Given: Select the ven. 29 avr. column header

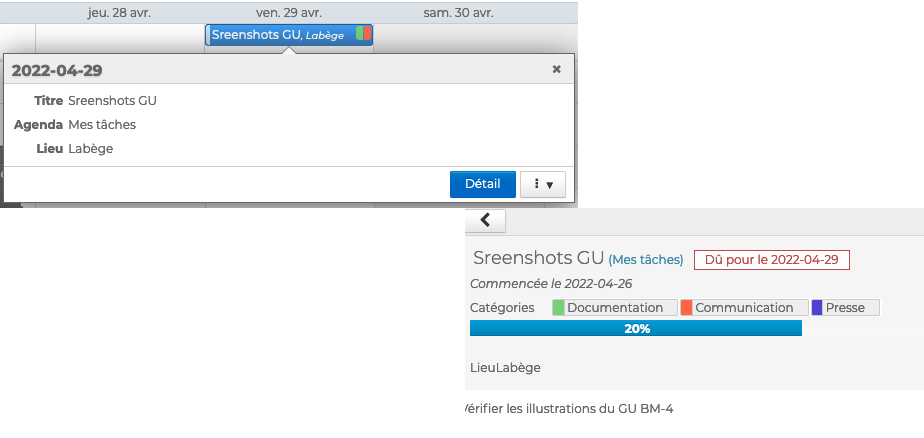Looking at the screenshot, I should coord(289,13).
